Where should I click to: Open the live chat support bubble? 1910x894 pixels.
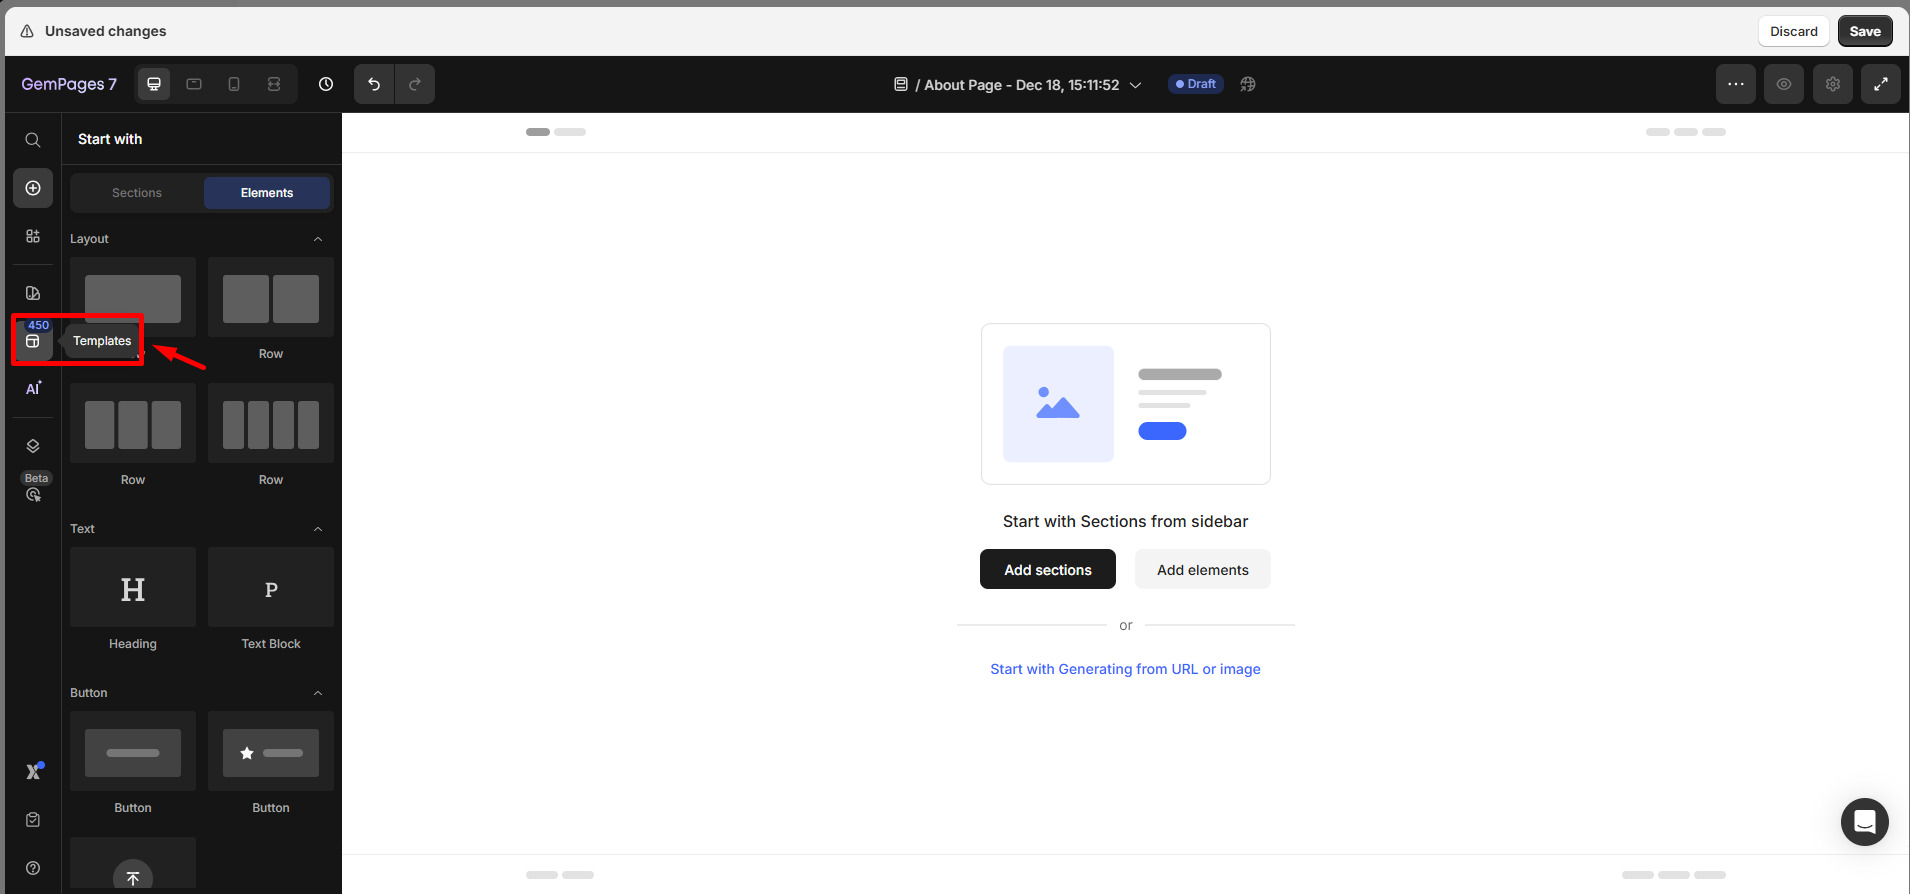pos(1864,822)
